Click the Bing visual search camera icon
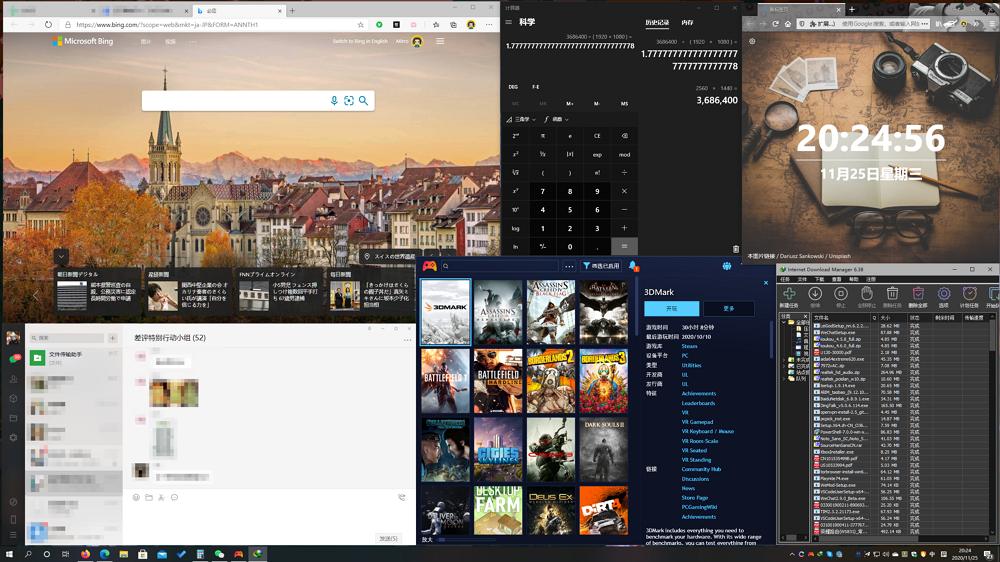The width and height of the screenshot is (1000, 562). pos(349,101)
